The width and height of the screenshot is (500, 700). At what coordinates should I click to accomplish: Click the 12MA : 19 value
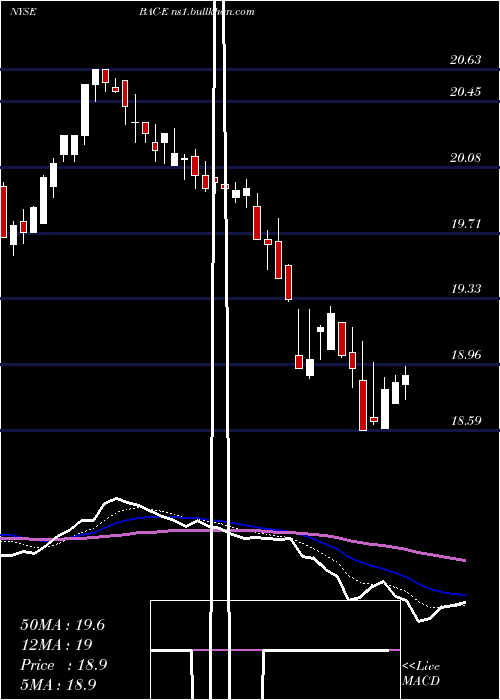[56, 645]
